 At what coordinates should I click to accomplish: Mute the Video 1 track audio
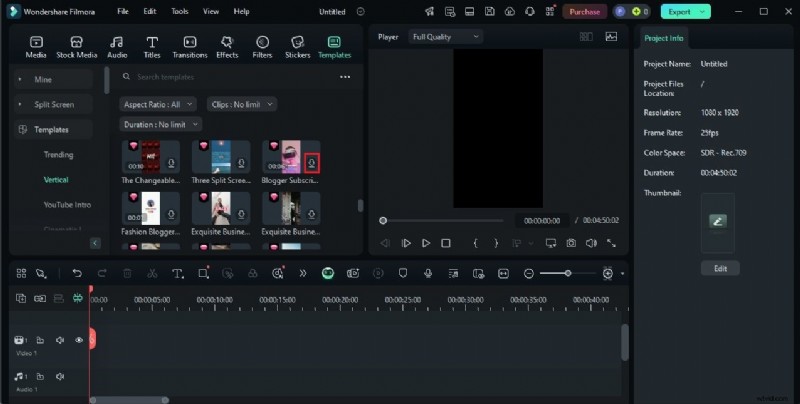(x=61, y=340)
